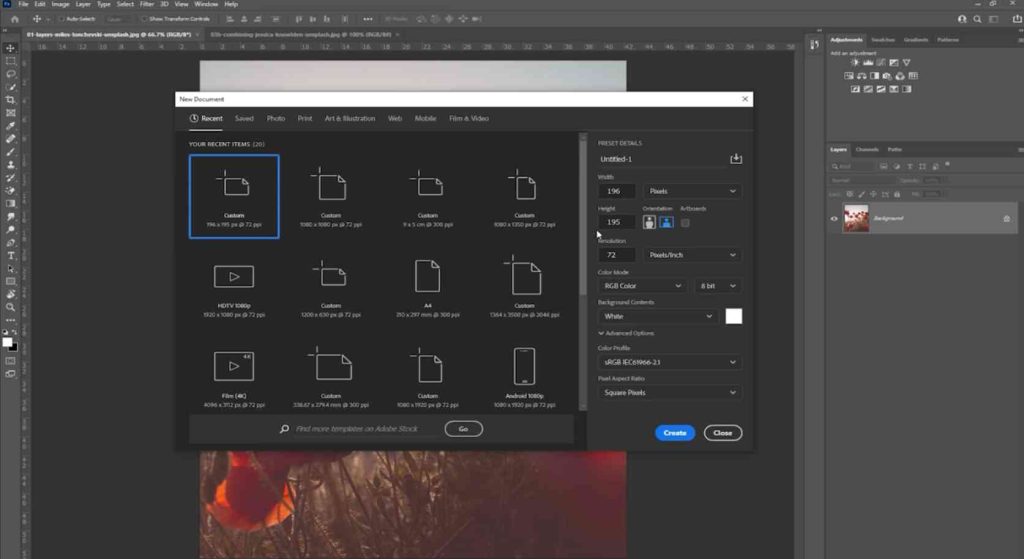Viewport: 1024px width, 559px height.
Task: Select the Move tool in the toolbar
Action: 10,48
